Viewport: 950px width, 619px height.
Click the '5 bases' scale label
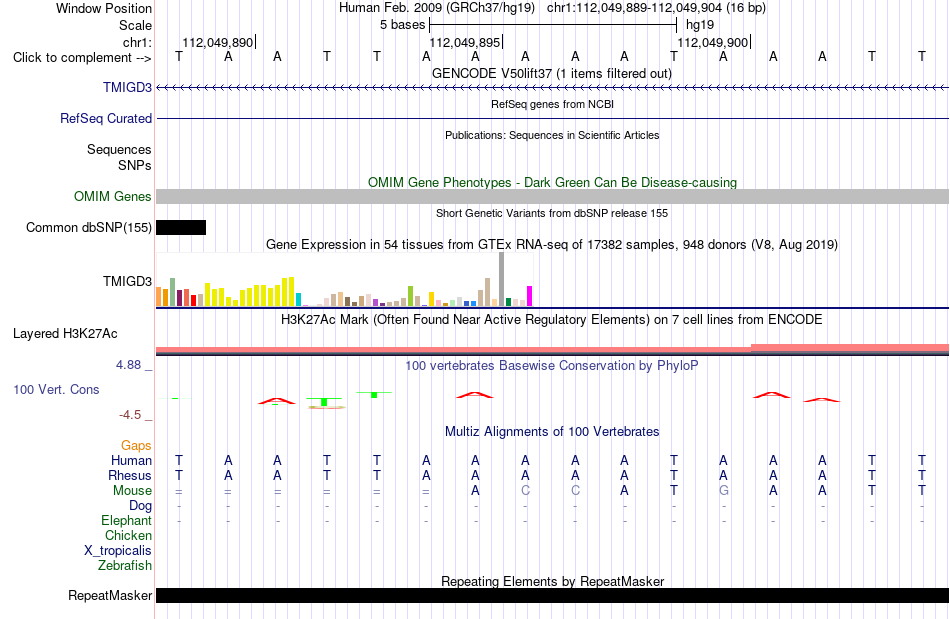click(x=402, y=25)
